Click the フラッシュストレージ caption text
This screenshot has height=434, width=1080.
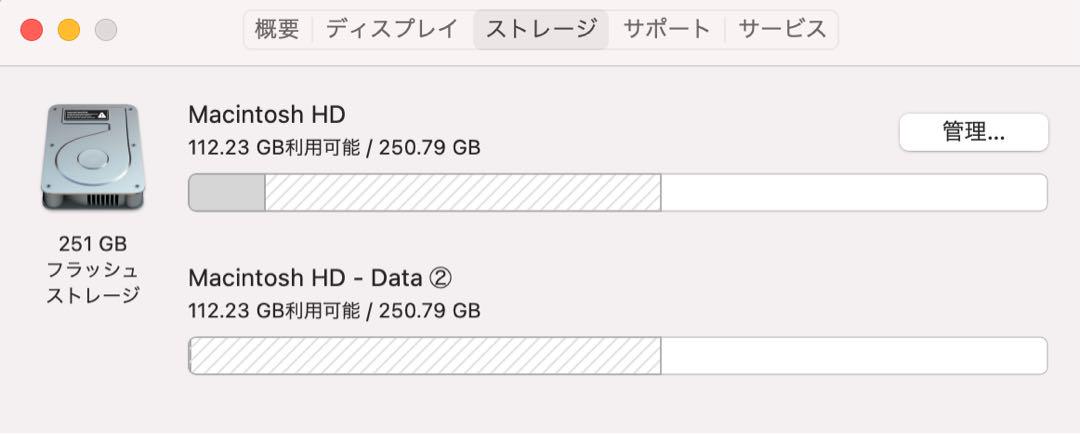93,282
